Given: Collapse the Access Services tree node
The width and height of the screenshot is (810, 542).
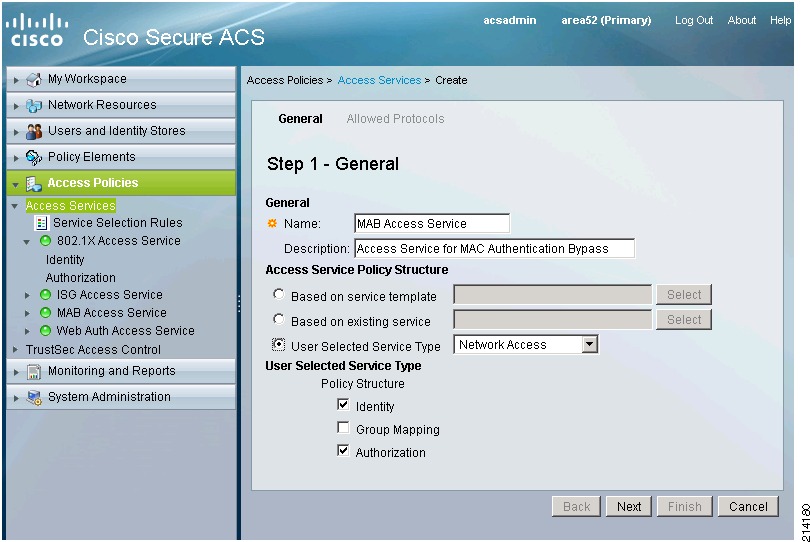Looking at the screenshot, I should tap(14, 206).
